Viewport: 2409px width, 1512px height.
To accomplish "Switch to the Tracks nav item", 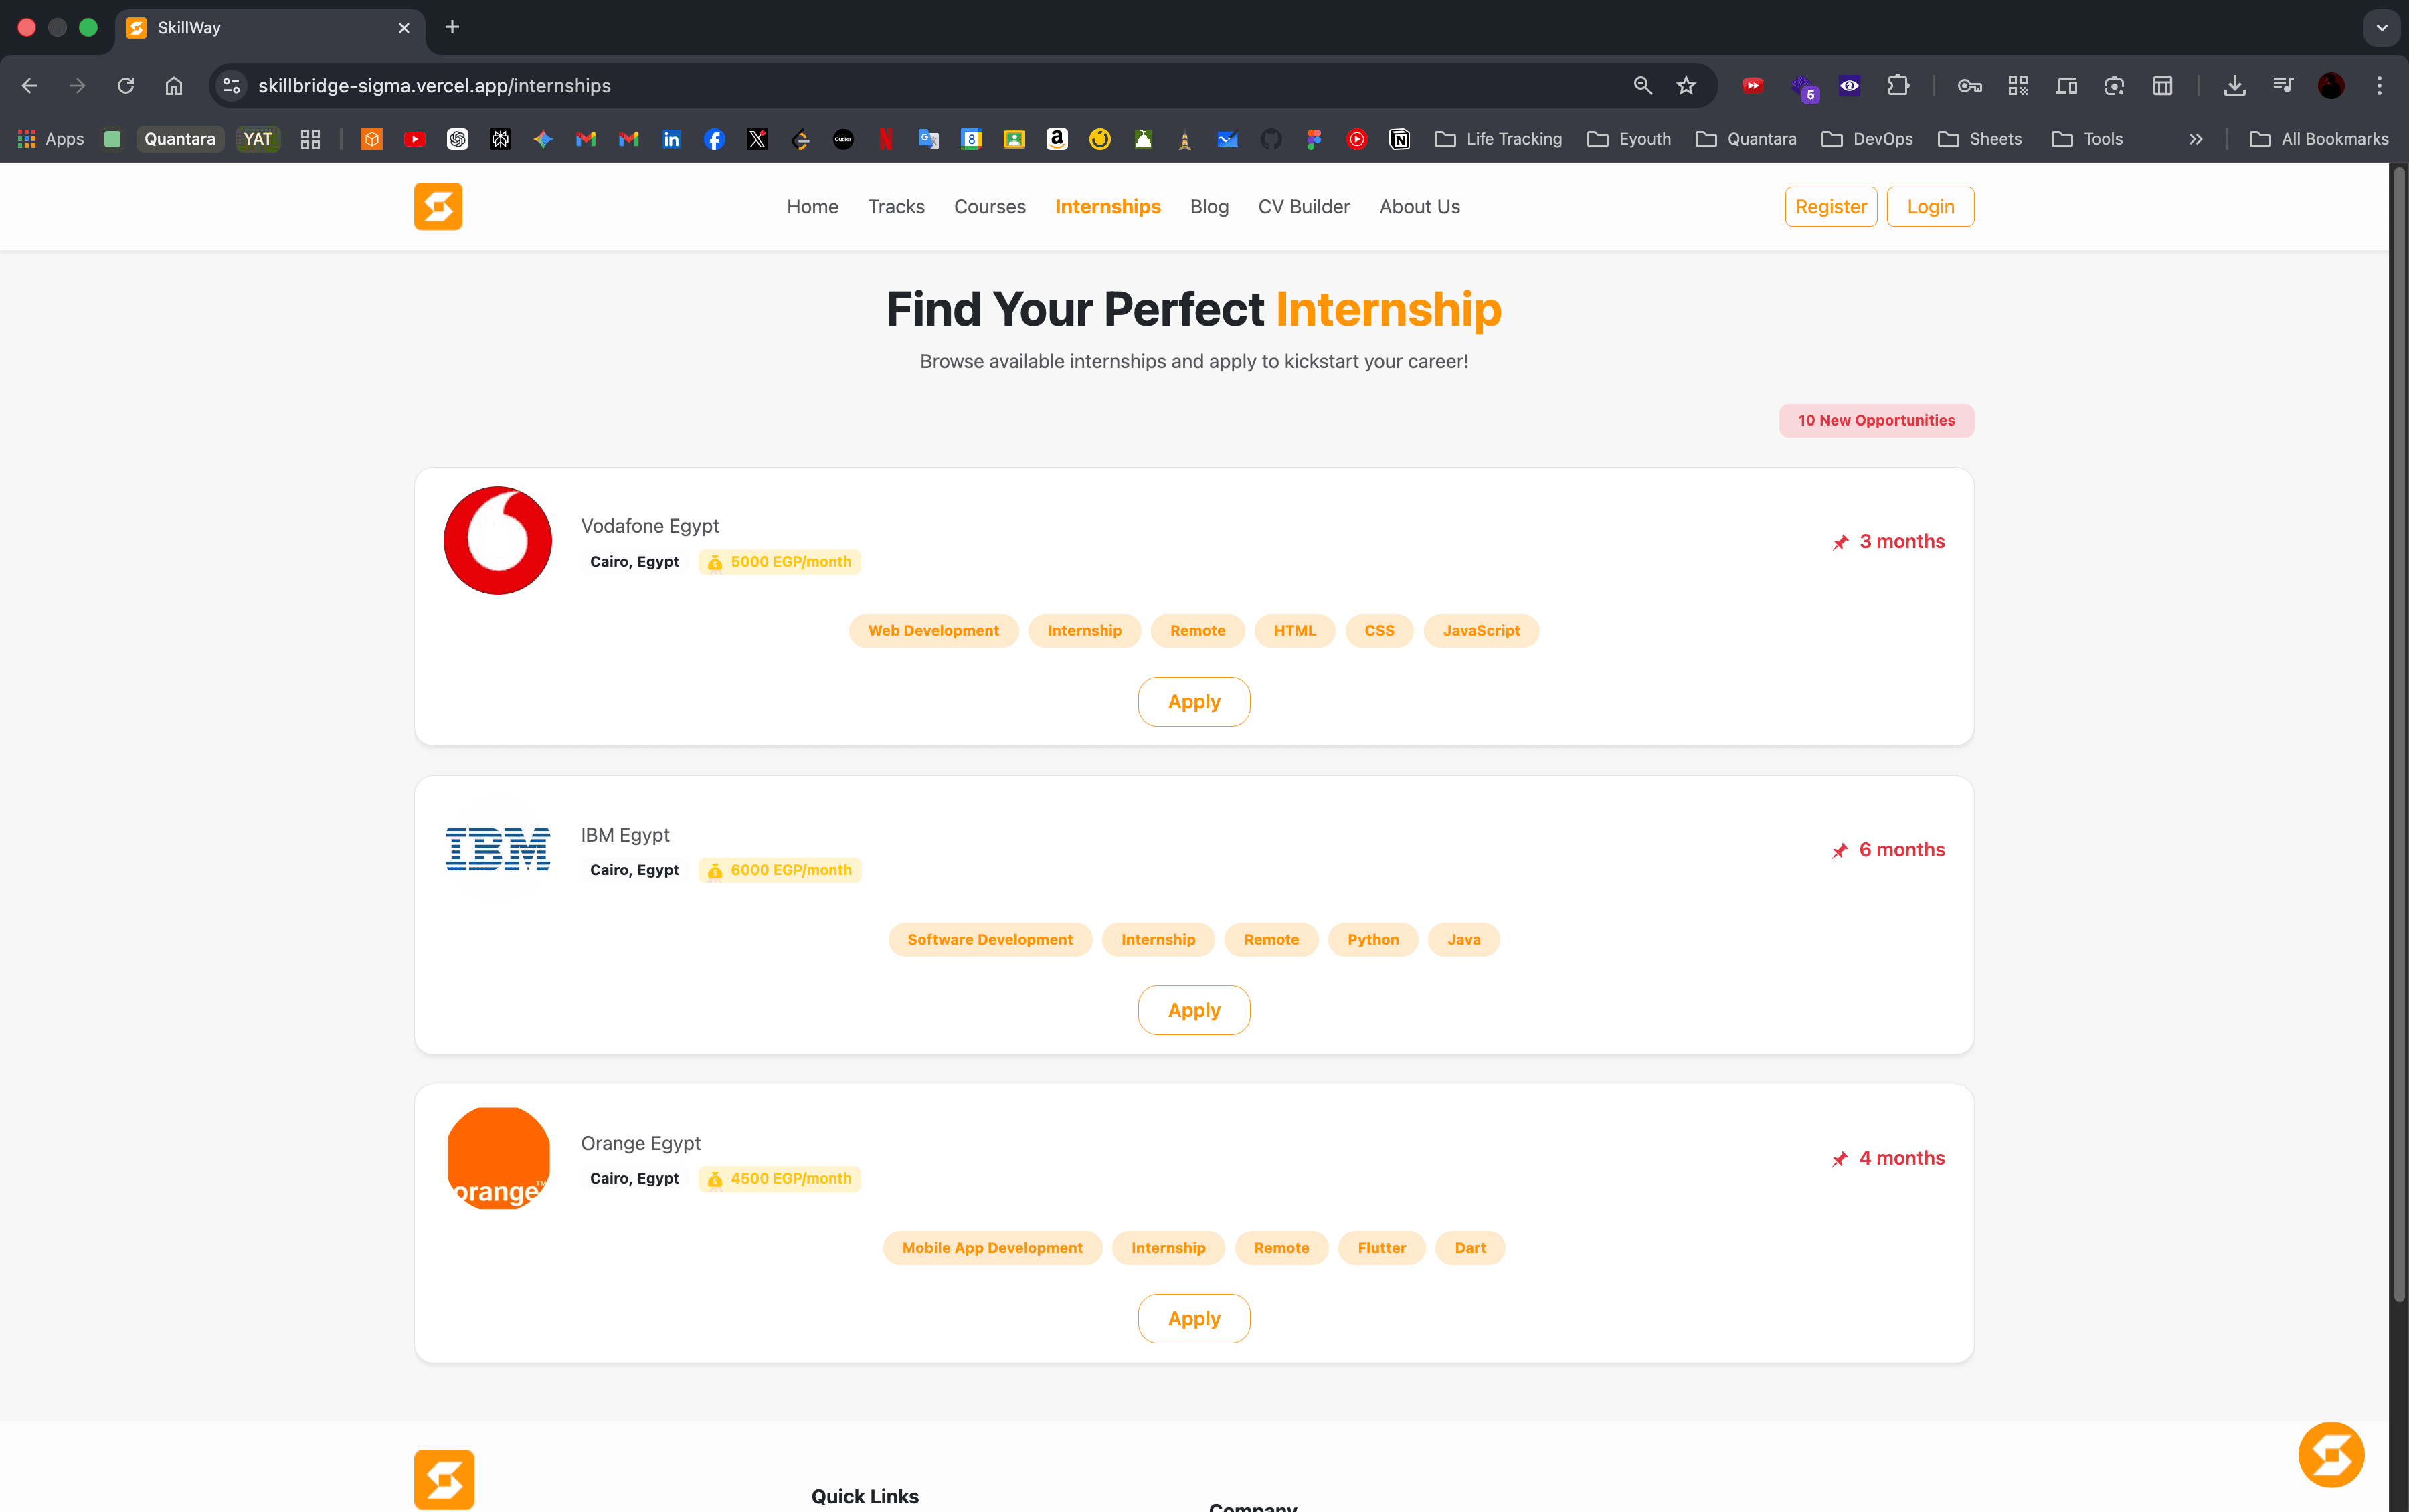I will coord(895,206).
